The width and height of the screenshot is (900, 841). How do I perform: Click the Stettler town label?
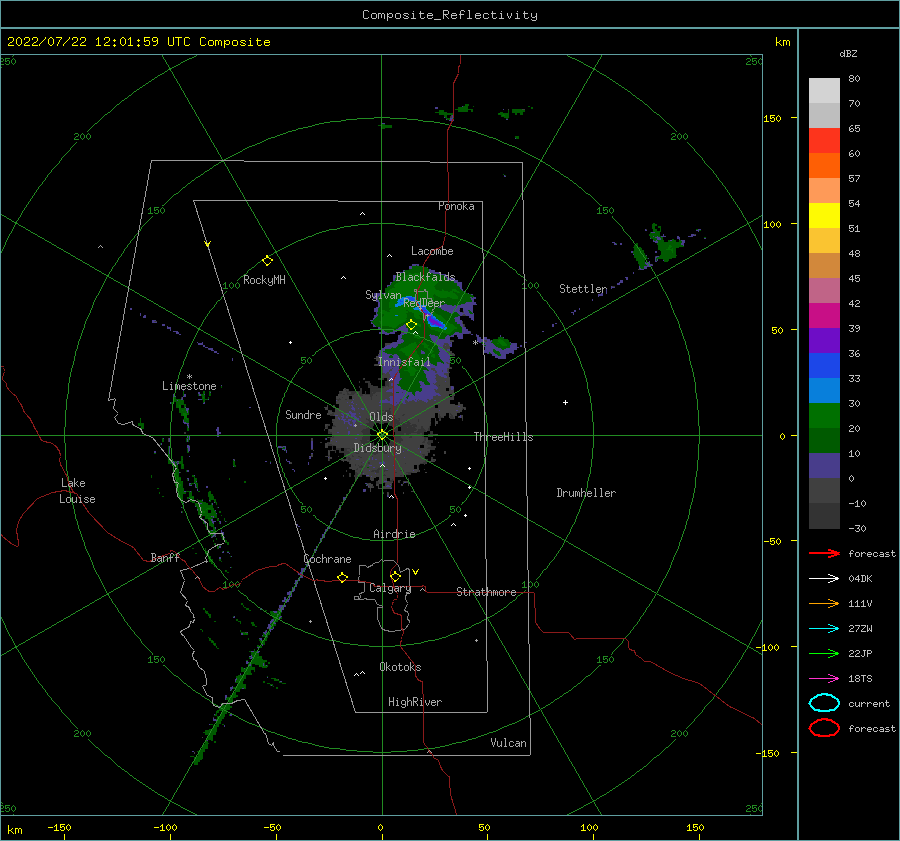(583, 289)
